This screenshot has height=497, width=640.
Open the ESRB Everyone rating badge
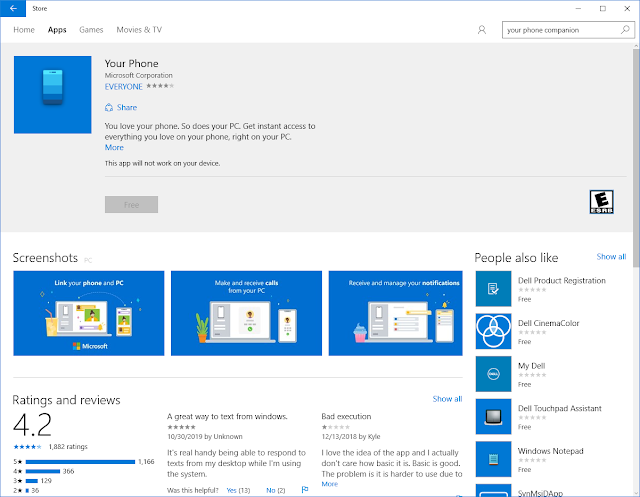[x=601, y=202]
